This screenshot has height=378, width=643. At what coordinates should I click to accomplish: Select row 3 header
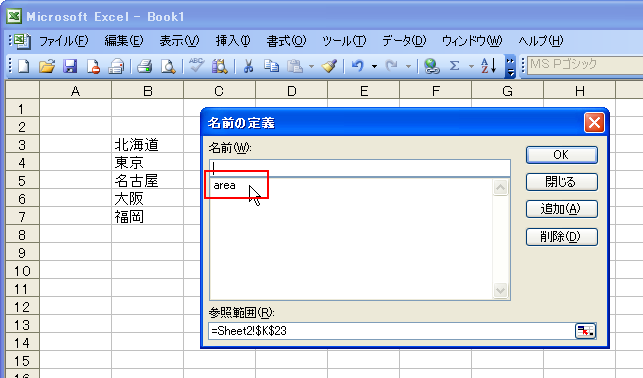(x=22, y=145)
